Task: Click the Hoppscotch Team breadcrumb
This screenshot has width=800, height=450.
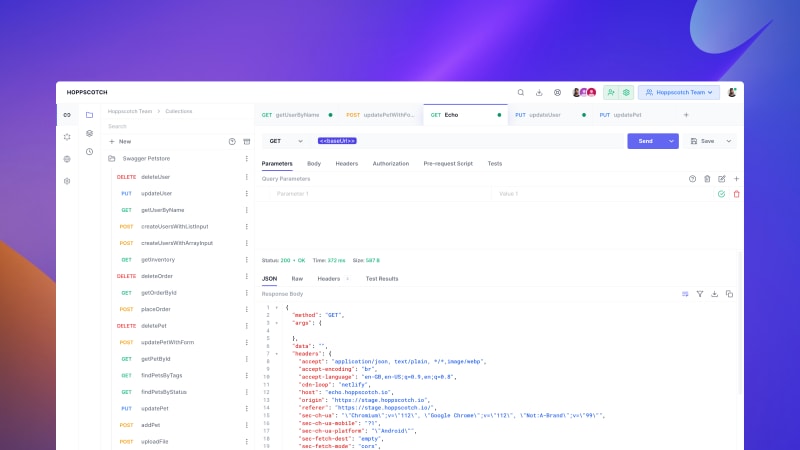Action: 130,111
